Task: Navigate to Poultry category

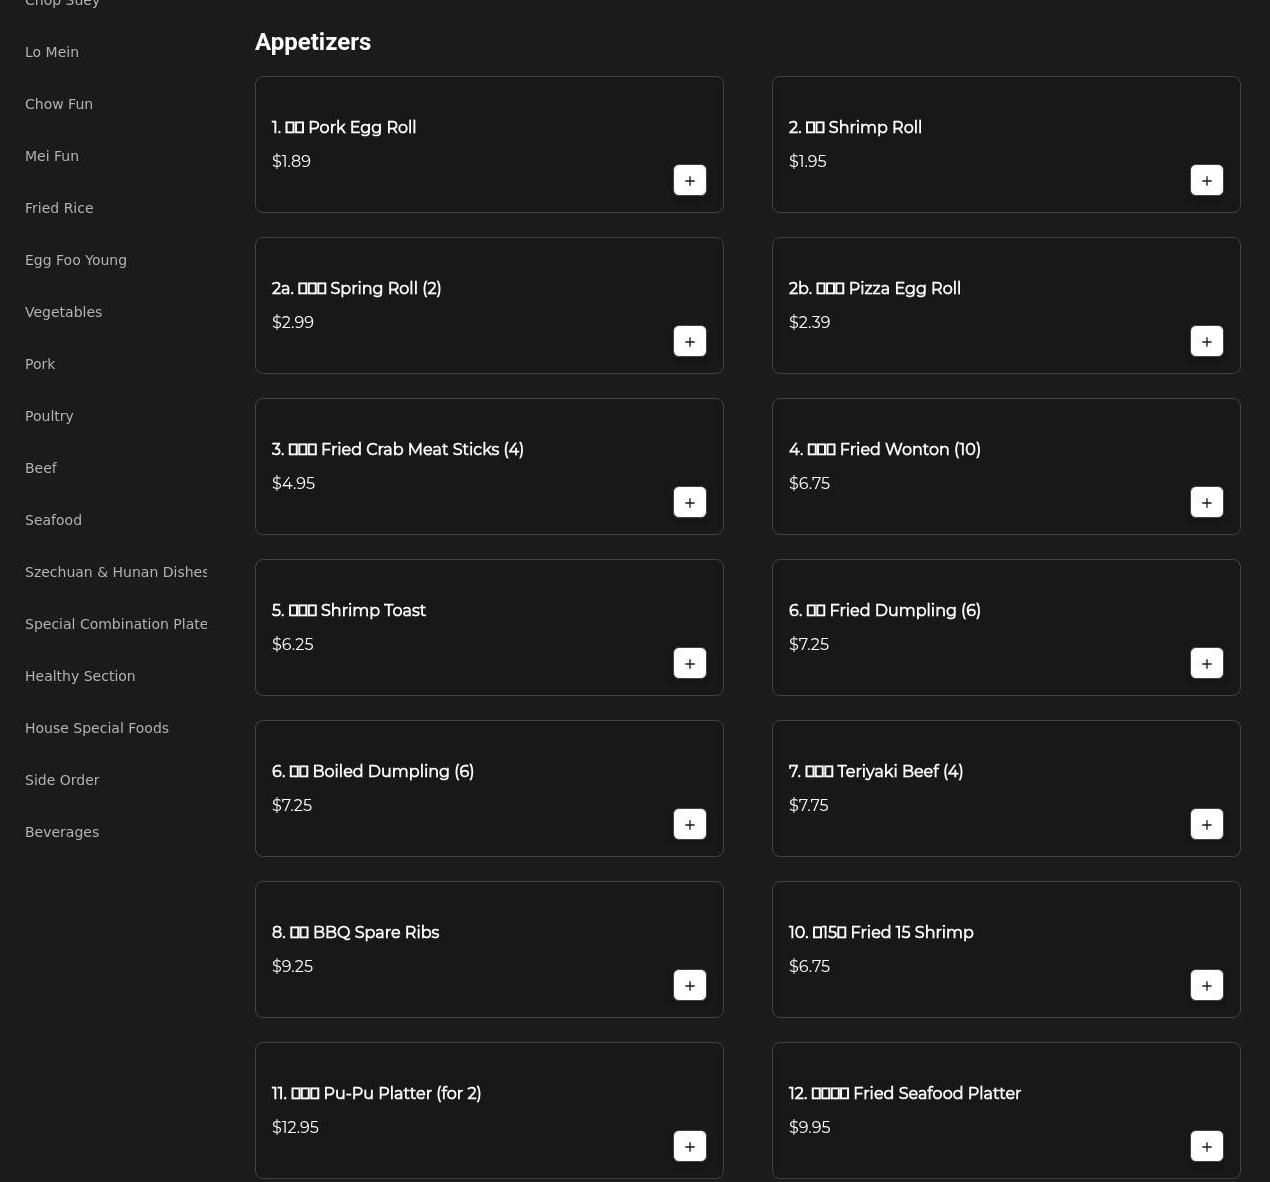Action: click(49, 416)
